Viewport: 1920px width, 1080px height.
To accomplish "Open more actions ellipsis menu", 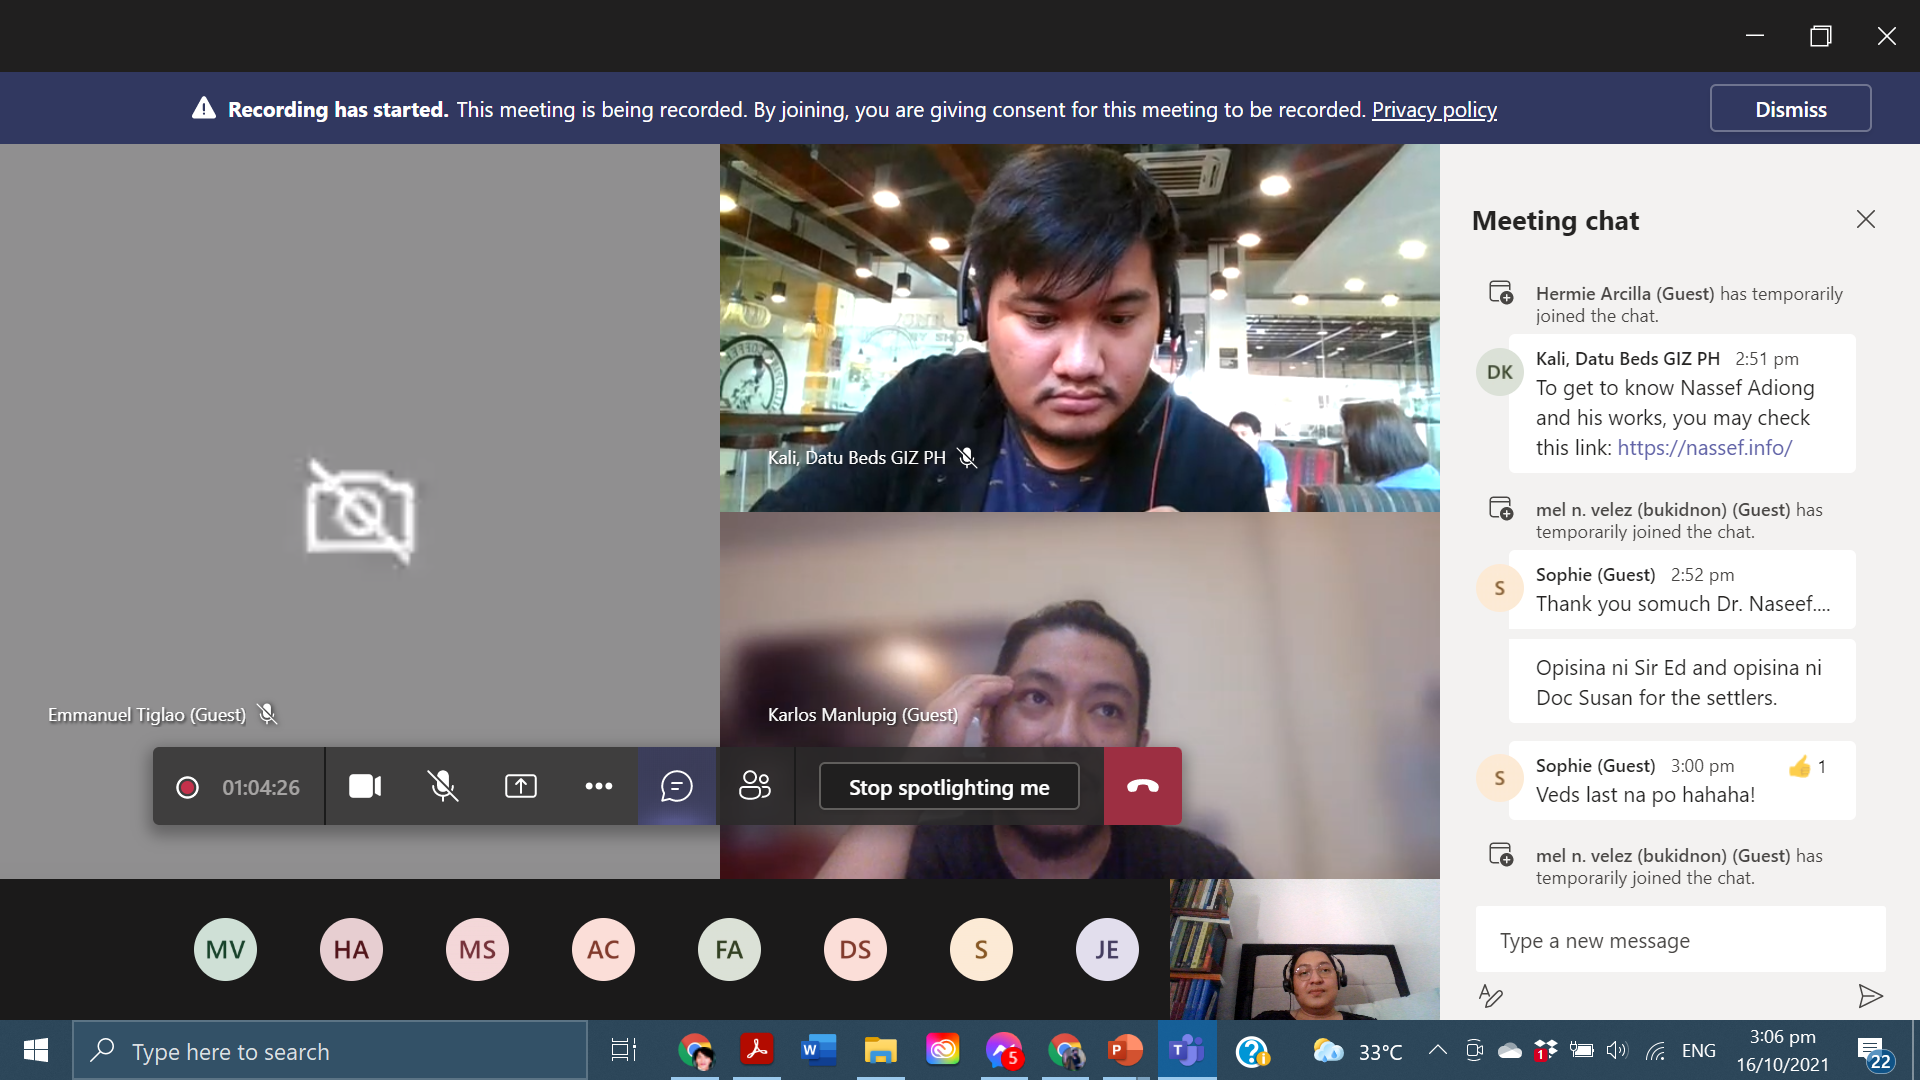I will coord(599,787).
